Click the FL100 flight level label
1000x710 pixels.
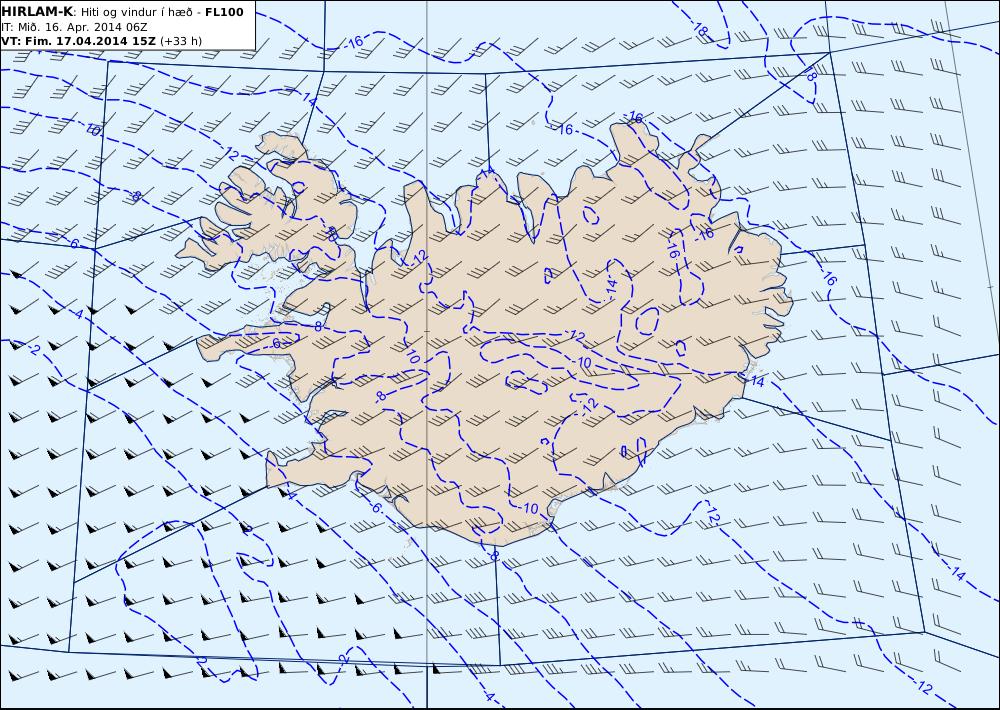click(x=224, y=12)
